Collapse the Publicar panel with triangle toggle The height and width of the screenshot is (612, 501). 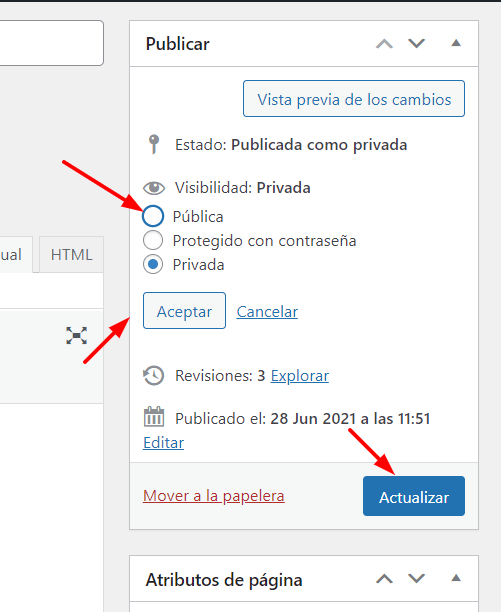[456, 43]
